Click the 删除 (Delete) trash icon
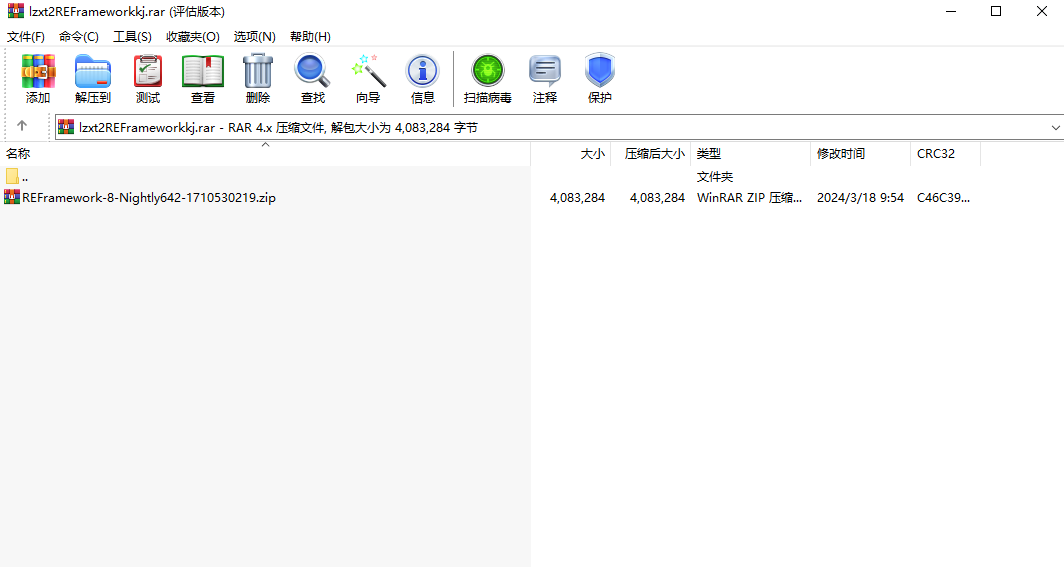 pyautogui.click(x=258, y=79)
